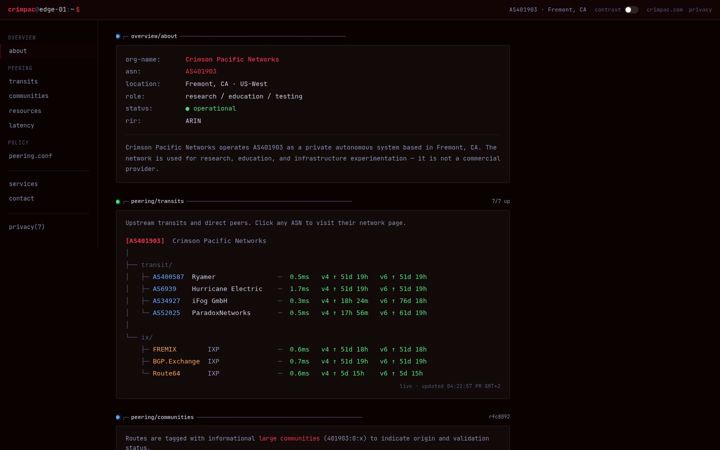Open the Route64 IXP link
Screen dimensions: 720x450
(x=166, y=373)
